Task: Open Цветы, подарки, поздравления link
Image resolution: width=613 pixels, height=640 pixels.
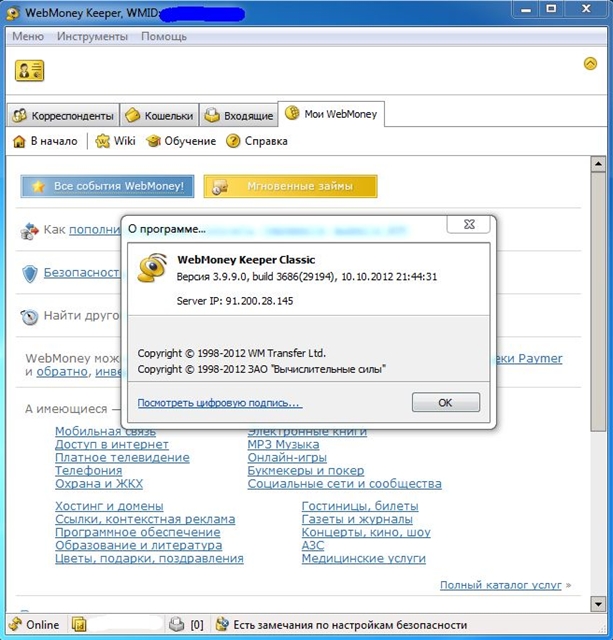Action: click(x=149, y=558)
